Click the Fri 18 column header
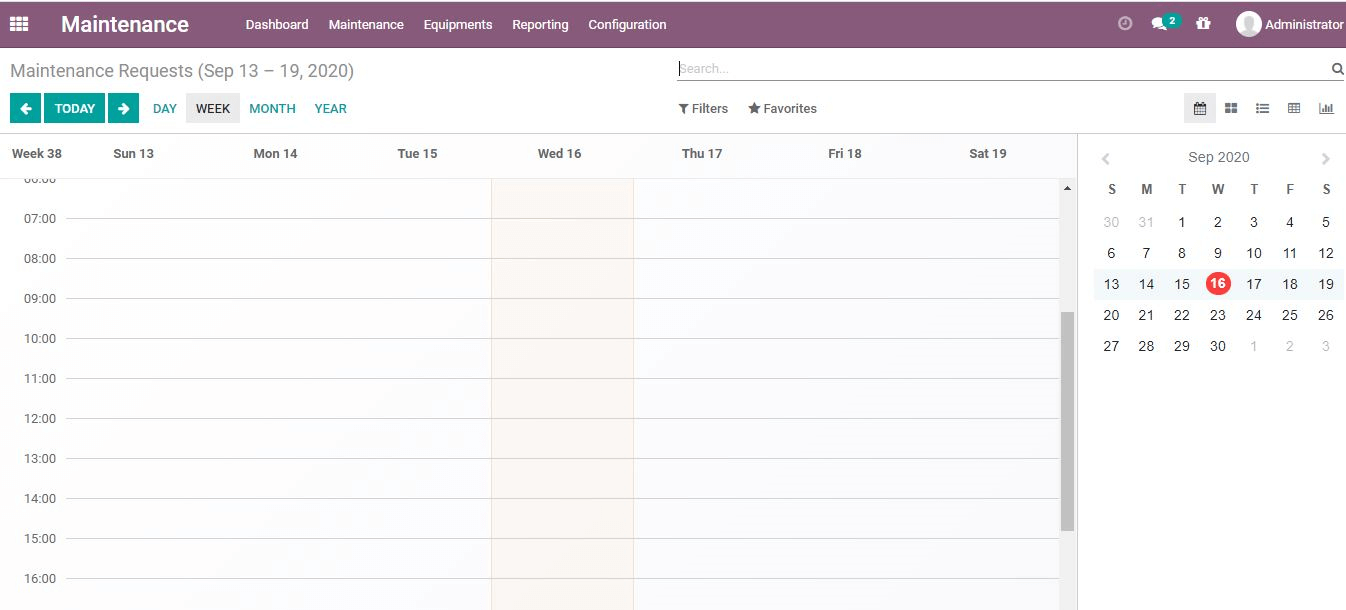Viewport: 1346px width, 610px height. (x=844, y=153)
